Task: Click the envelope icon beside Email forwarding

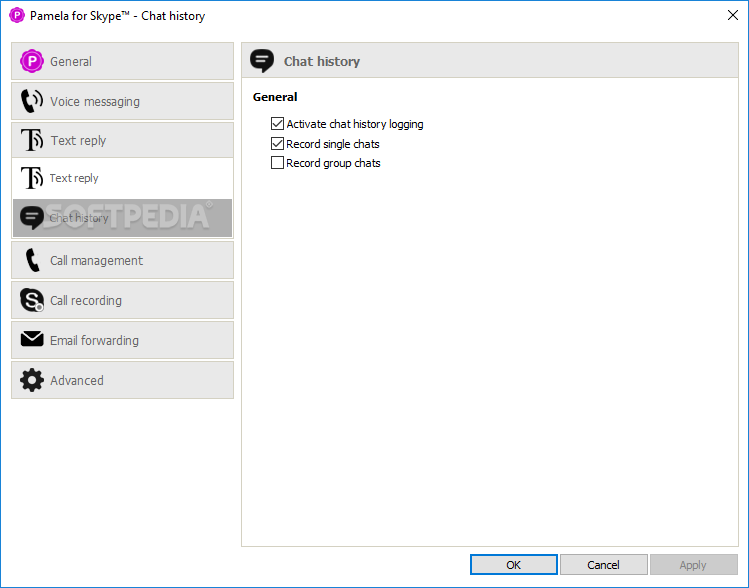Action: [x=32, y=339]
